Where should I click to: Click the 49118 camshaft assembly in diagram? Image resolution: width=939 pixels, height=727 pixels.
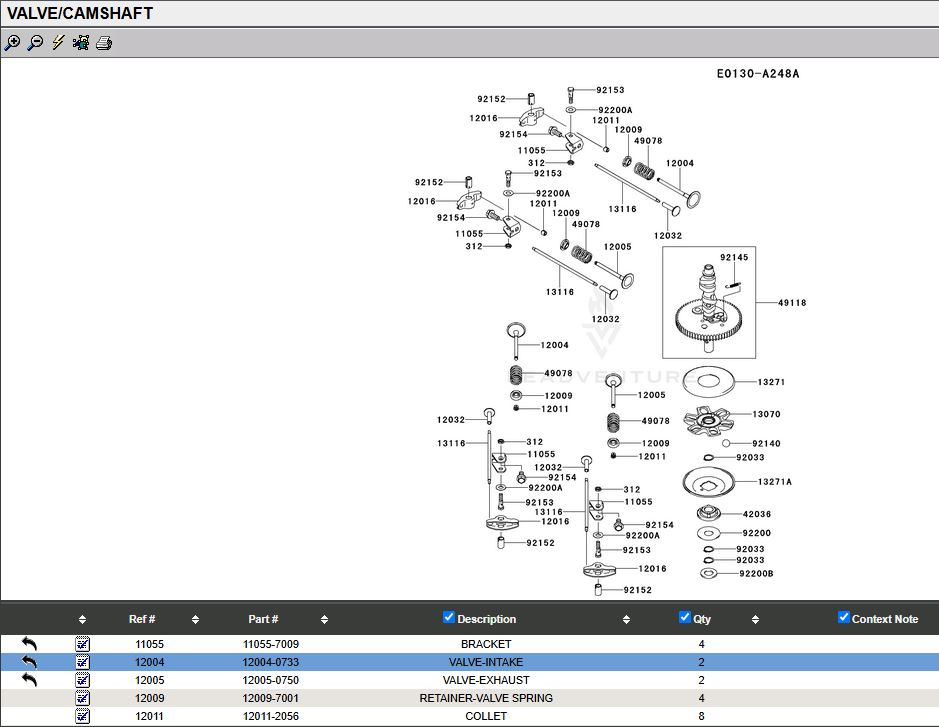[x=709, y=302]
